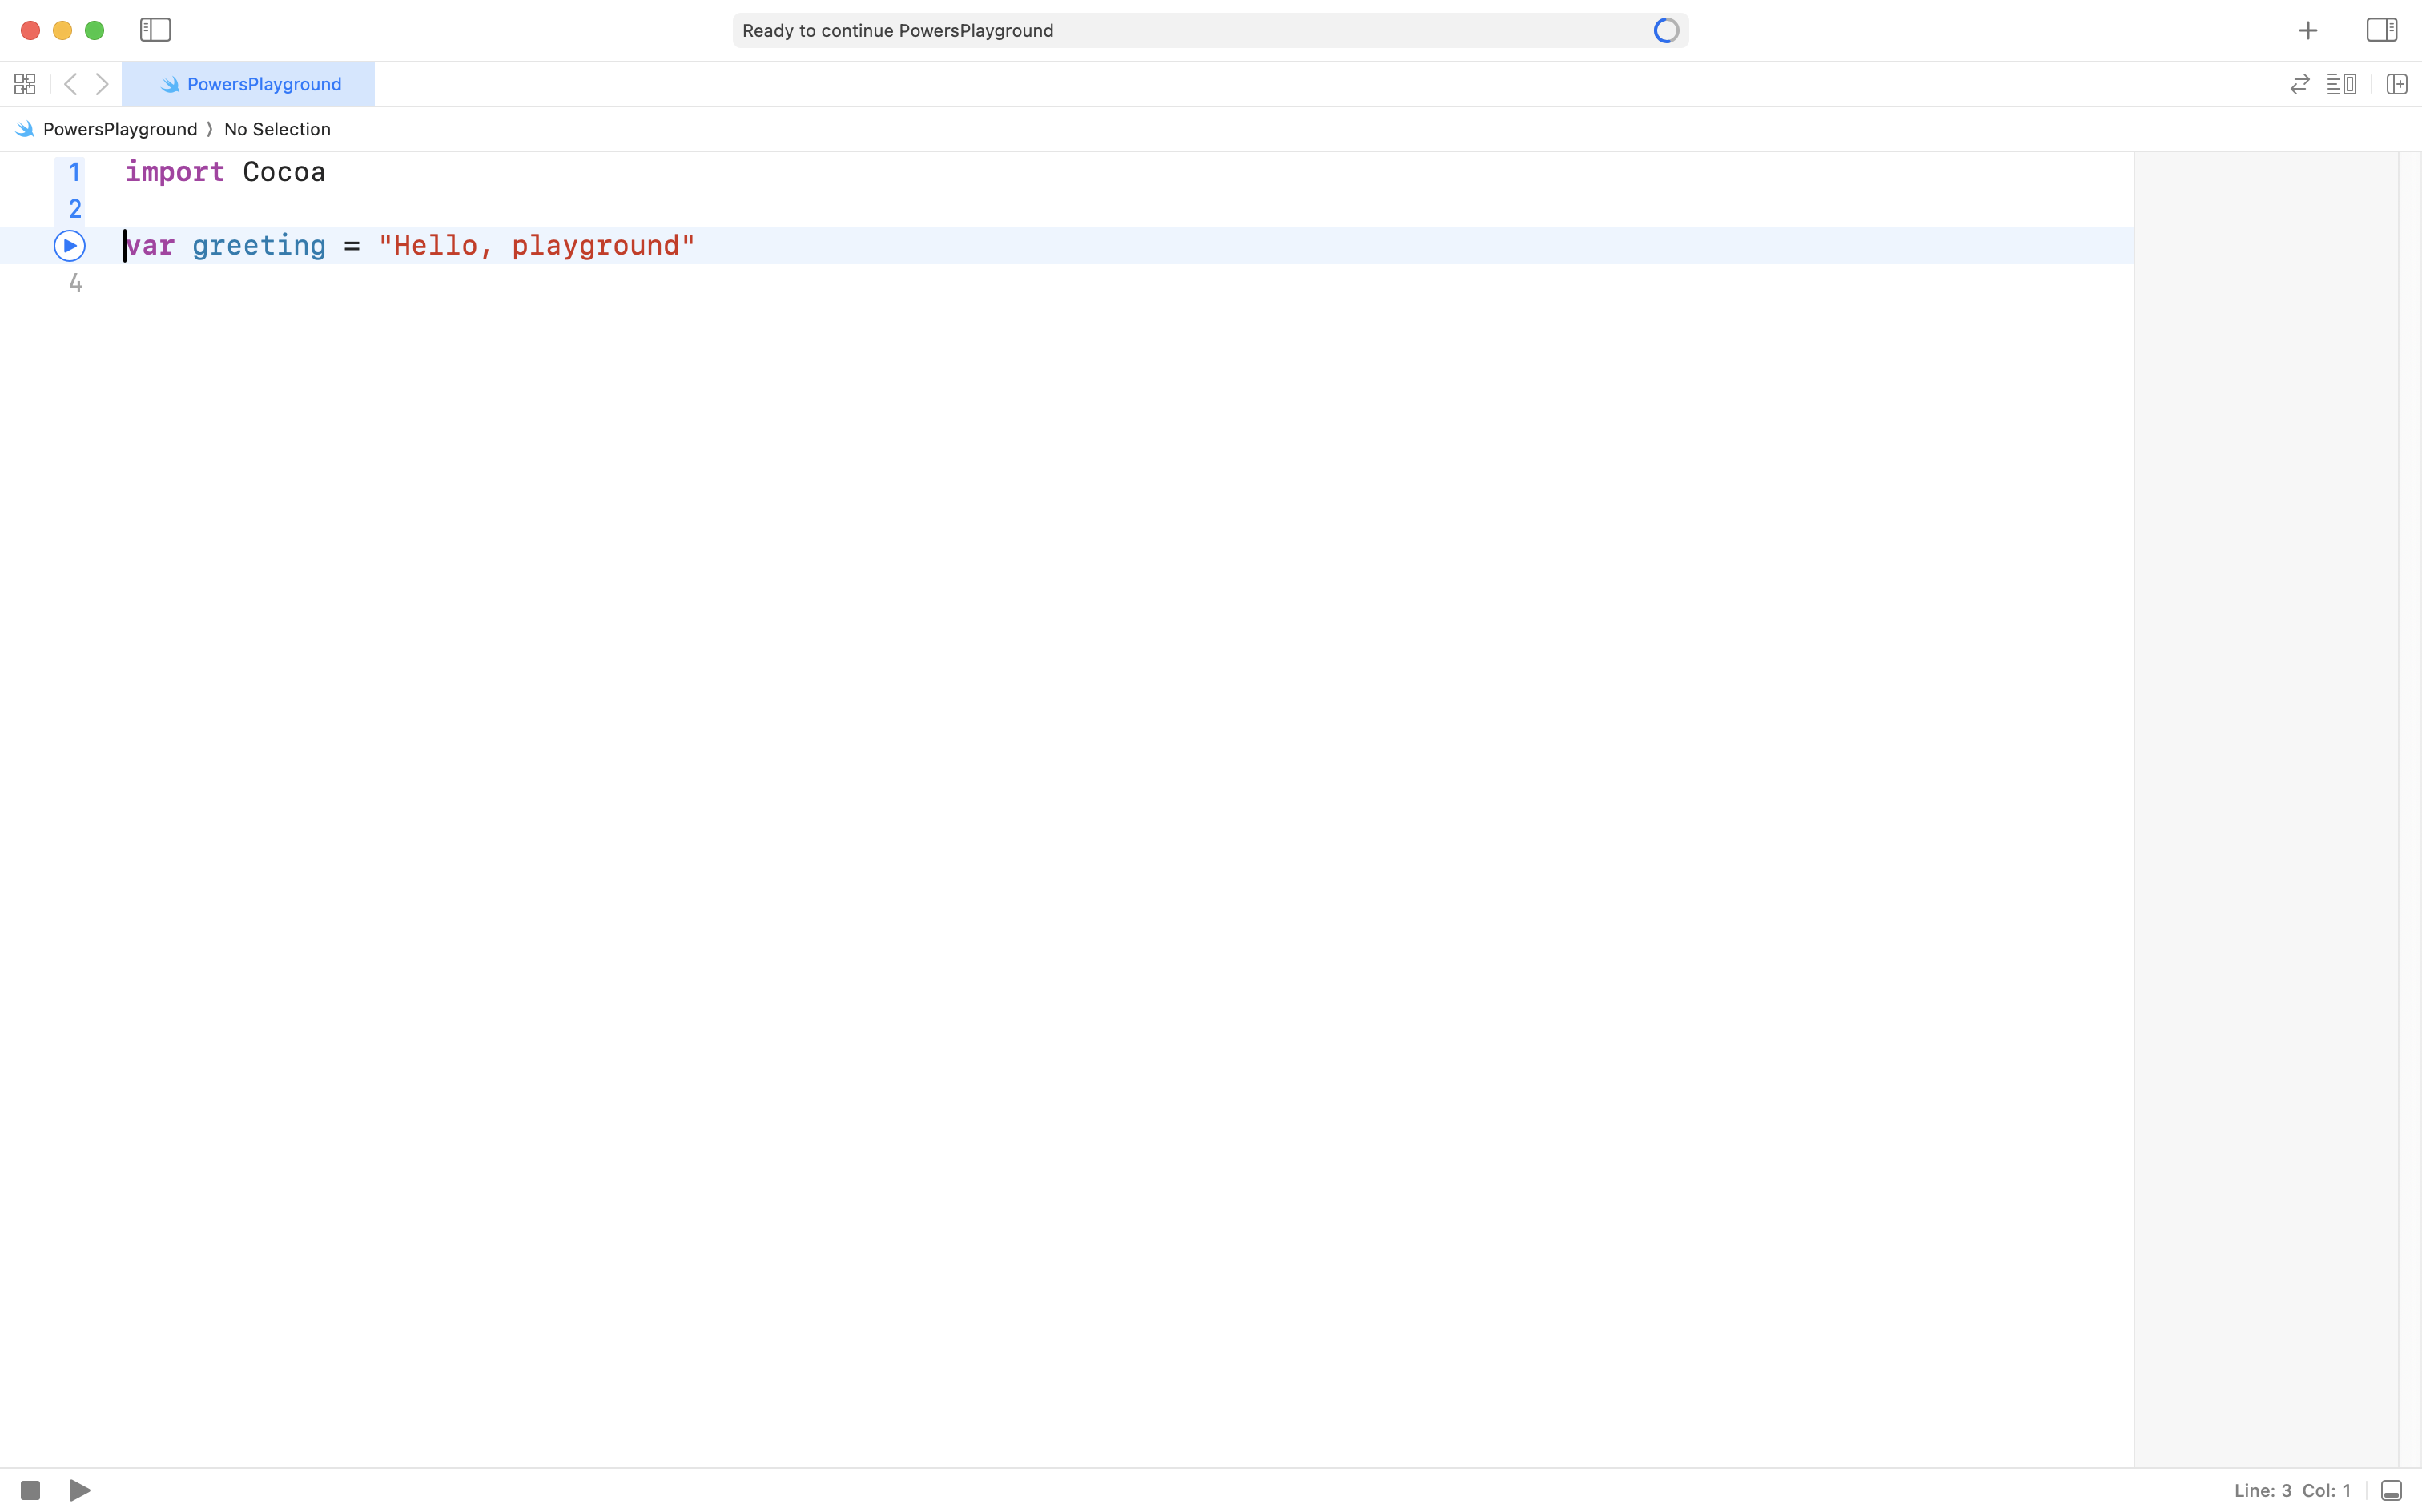
Task: Show or hide the debug area
Action: tap(2391, 1490)
